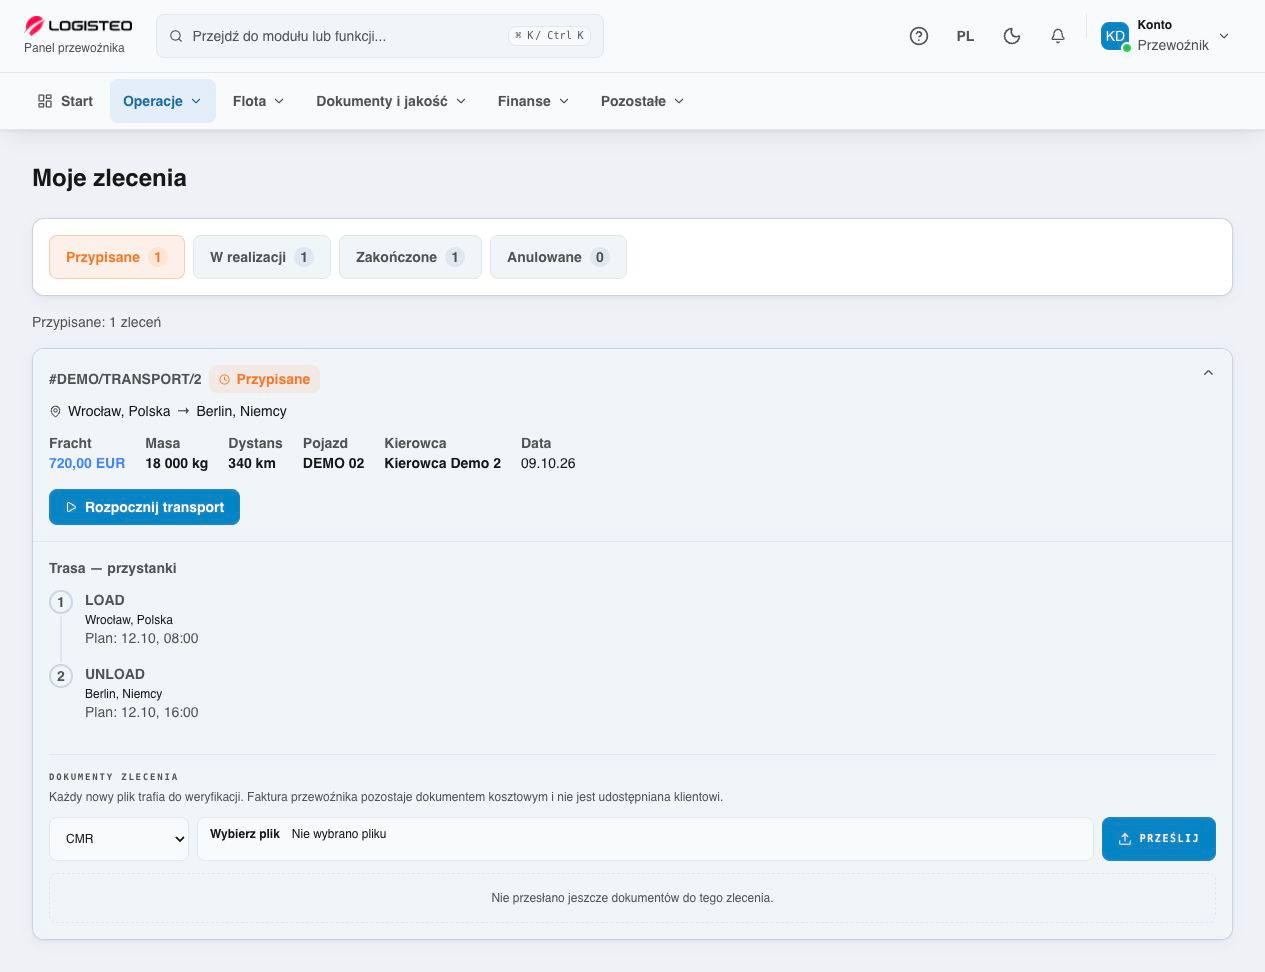The width and height of the screenshot is (1265, 972).
Task: Click the distance value 340 km
Action: click(252, 463)
